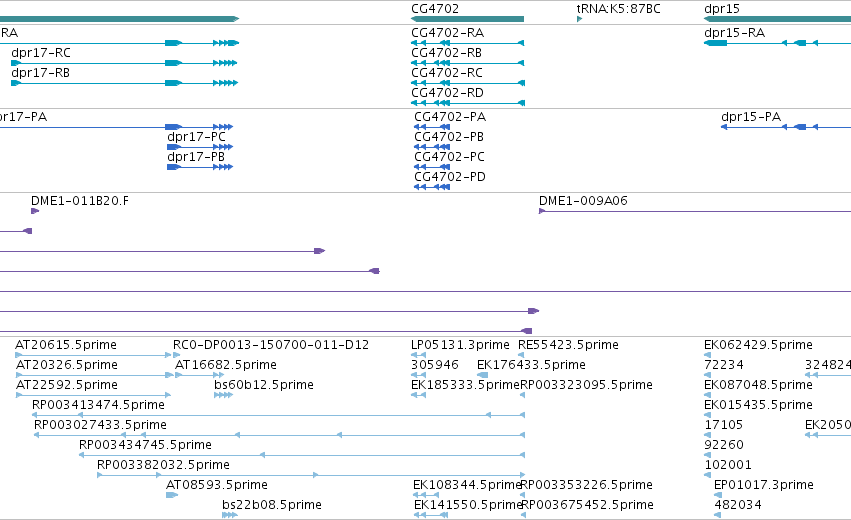Click the DME1-011B20.F arrow glyph
This screenshot has width=851, height=520.
pyautogui.click(x=35, y=211)
